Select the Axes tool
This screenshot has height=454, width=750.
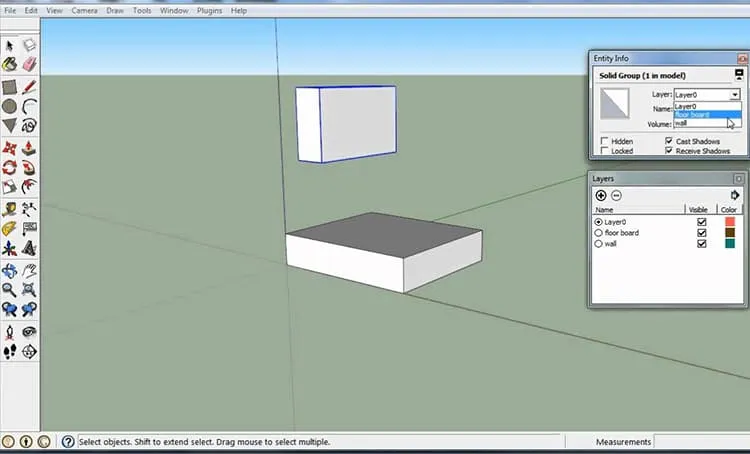[x=10, y=248]
